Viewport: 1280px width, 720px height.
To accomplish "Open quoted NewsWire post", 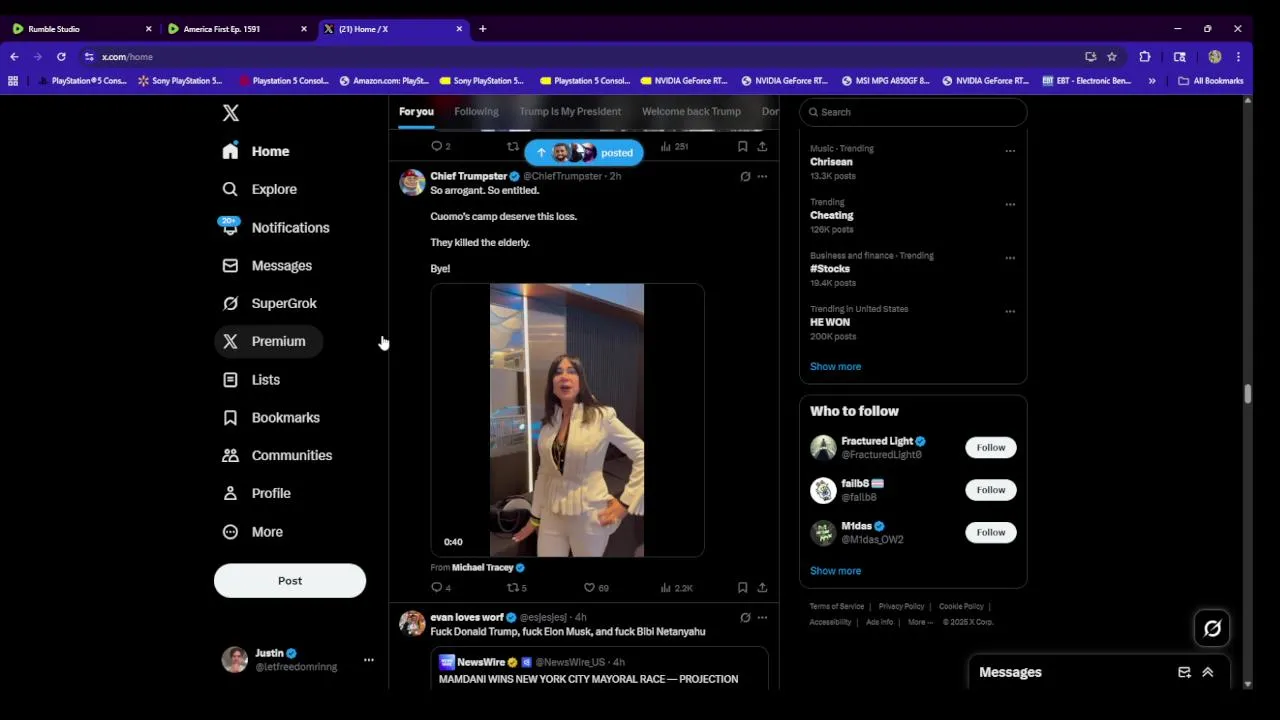I will [600, 669].
